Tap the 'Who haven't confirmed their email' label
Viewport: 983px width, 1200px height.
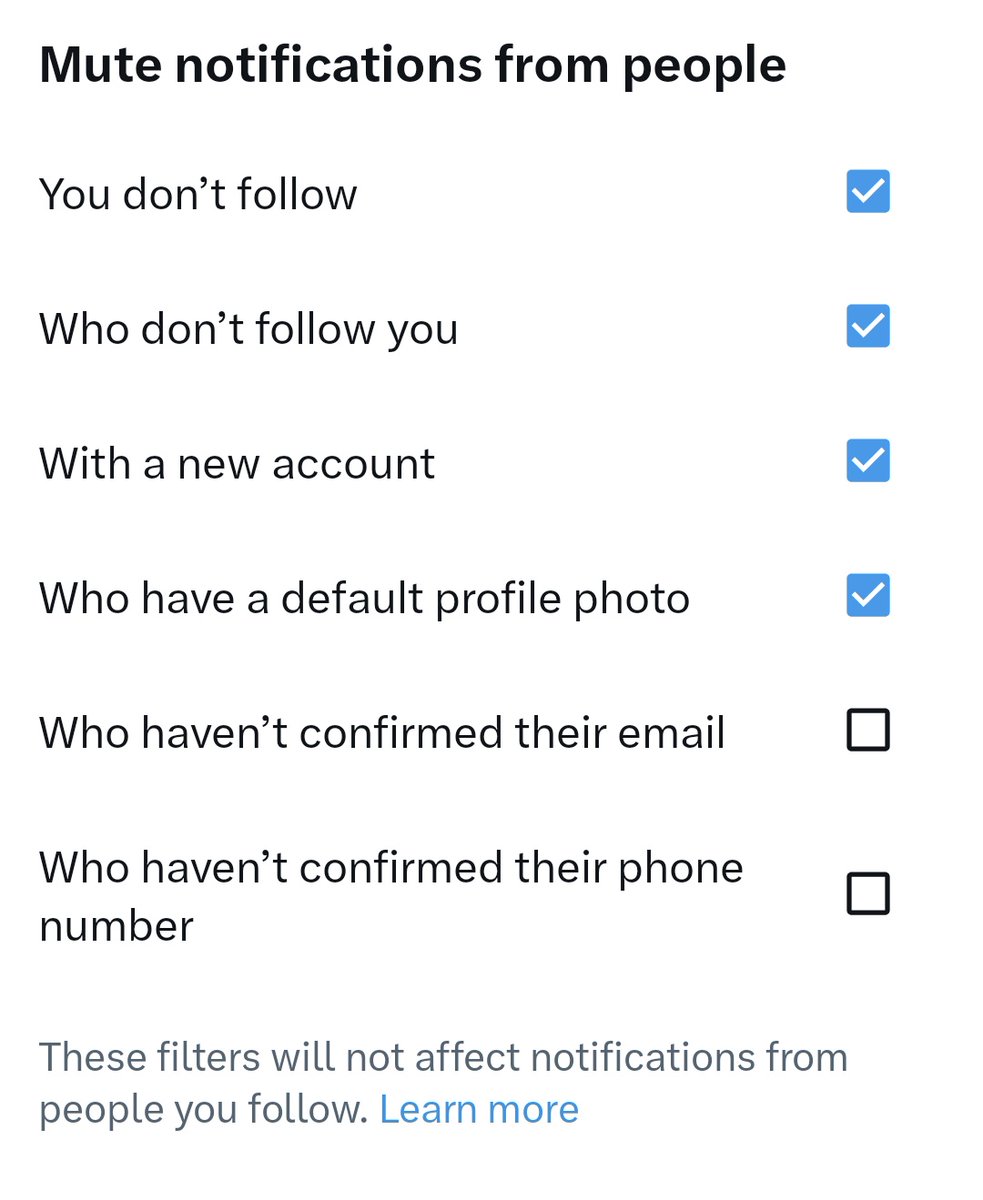382,733
